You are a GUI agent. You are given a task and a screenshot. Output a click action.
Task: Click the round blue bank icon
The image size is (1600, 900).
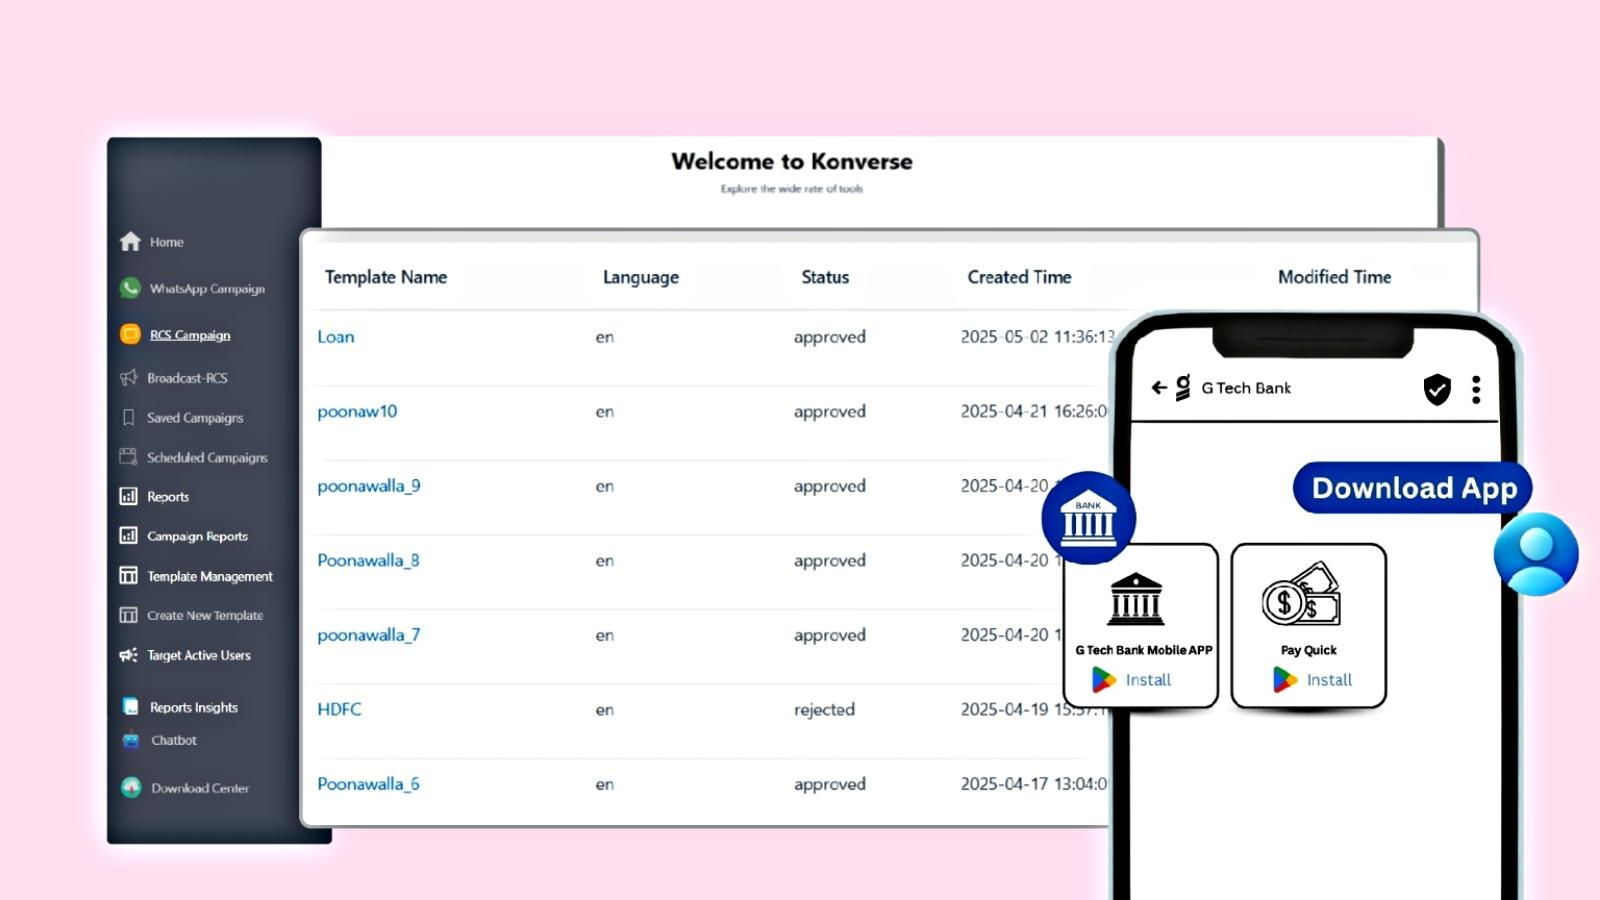point(1088,518)
